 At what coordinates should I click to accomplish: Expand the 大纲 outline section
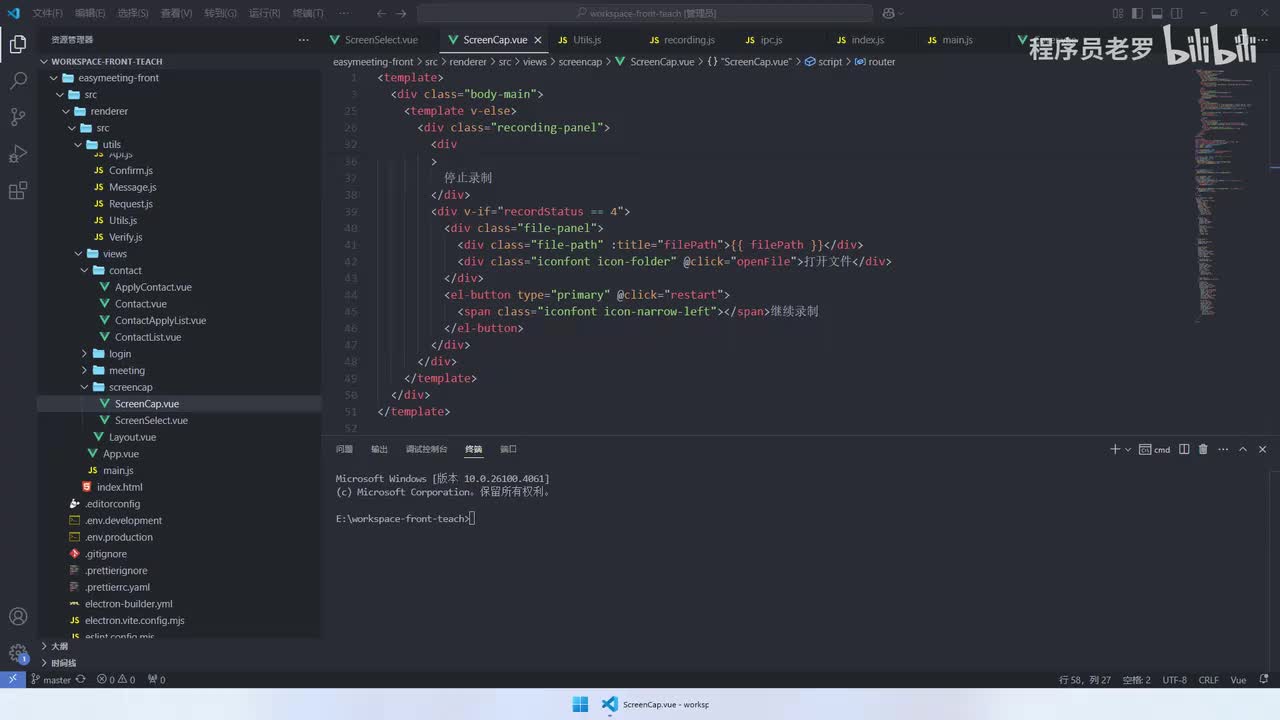pyautogui.click(x=60, y=646)
